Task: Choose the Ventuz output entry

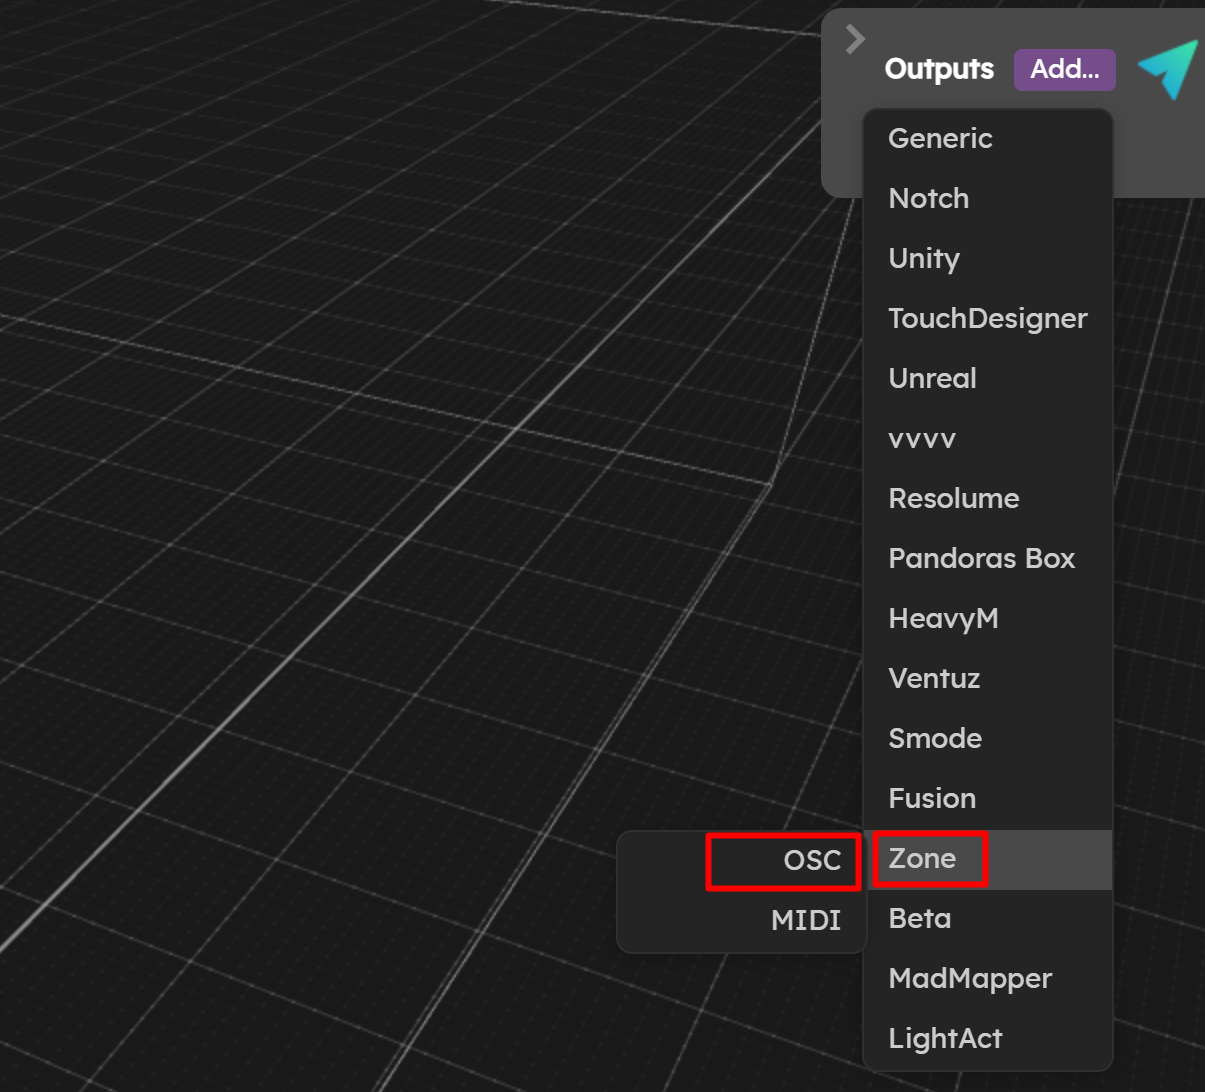Action: click(x=988, y=679)
